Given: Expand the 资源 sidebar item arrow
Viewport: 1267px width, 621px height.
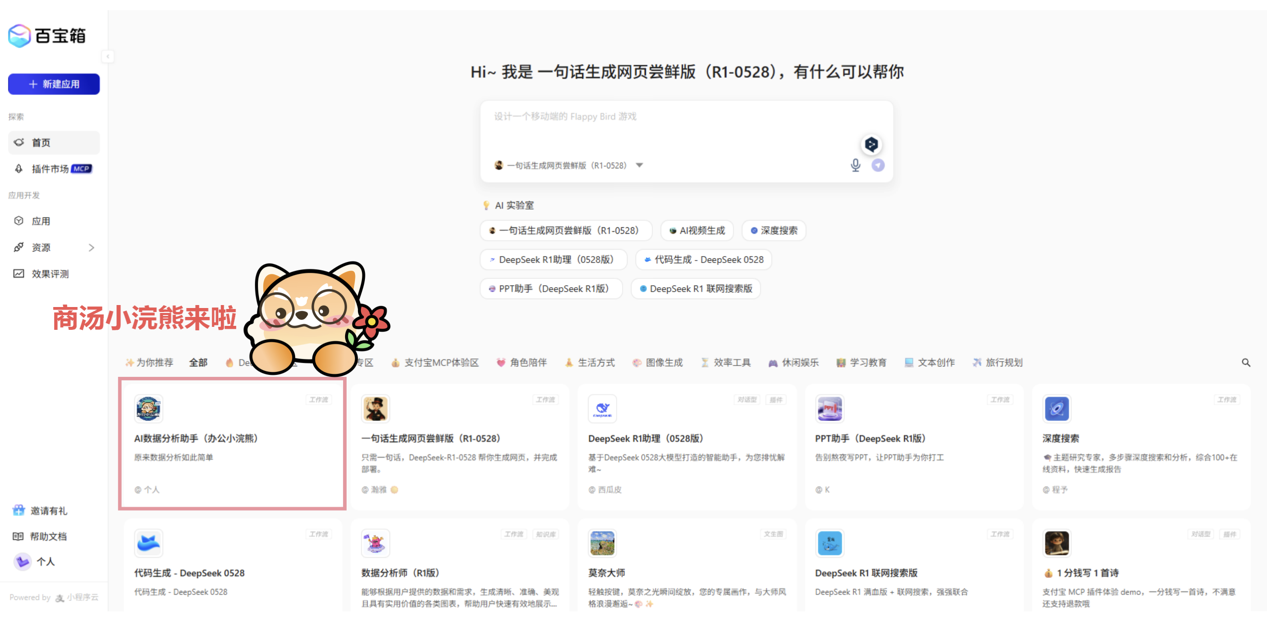Looking at the screenshot, I should coord(91,247).
